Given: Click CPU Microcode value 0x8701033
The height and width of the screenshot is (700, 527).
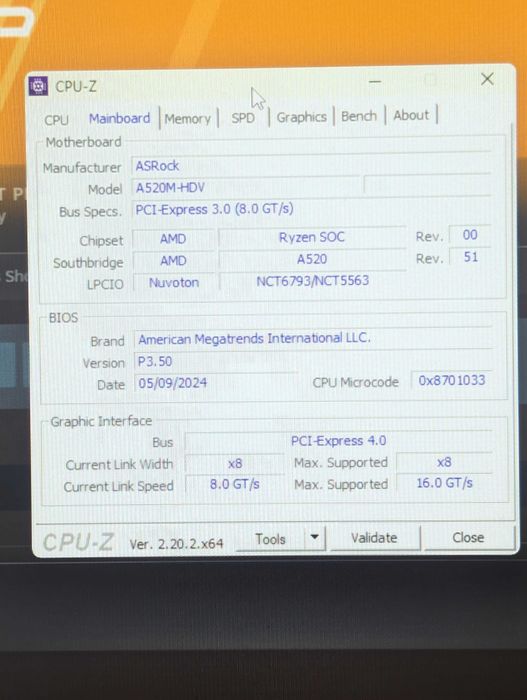Looking at the screenshot, I should coord(452,380).
